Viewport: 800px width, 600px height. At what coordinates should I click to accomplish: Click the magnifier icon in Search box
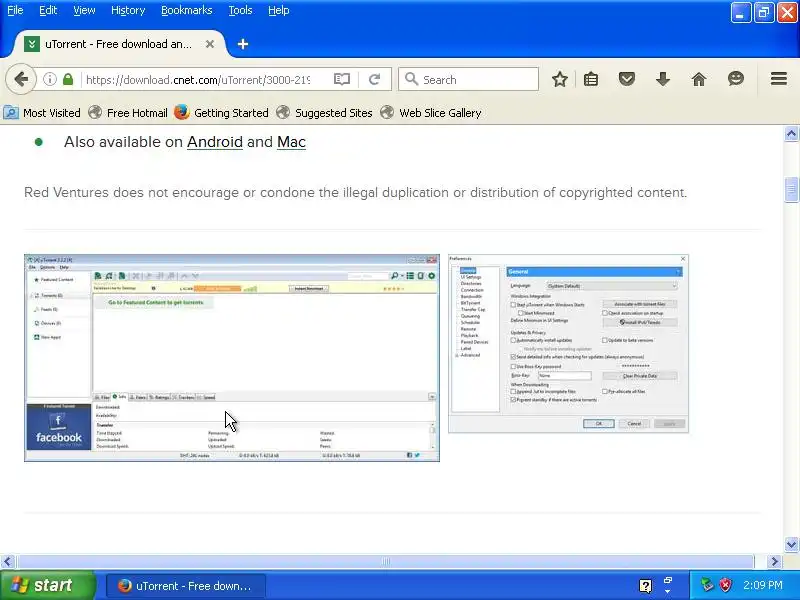(411, 79)
